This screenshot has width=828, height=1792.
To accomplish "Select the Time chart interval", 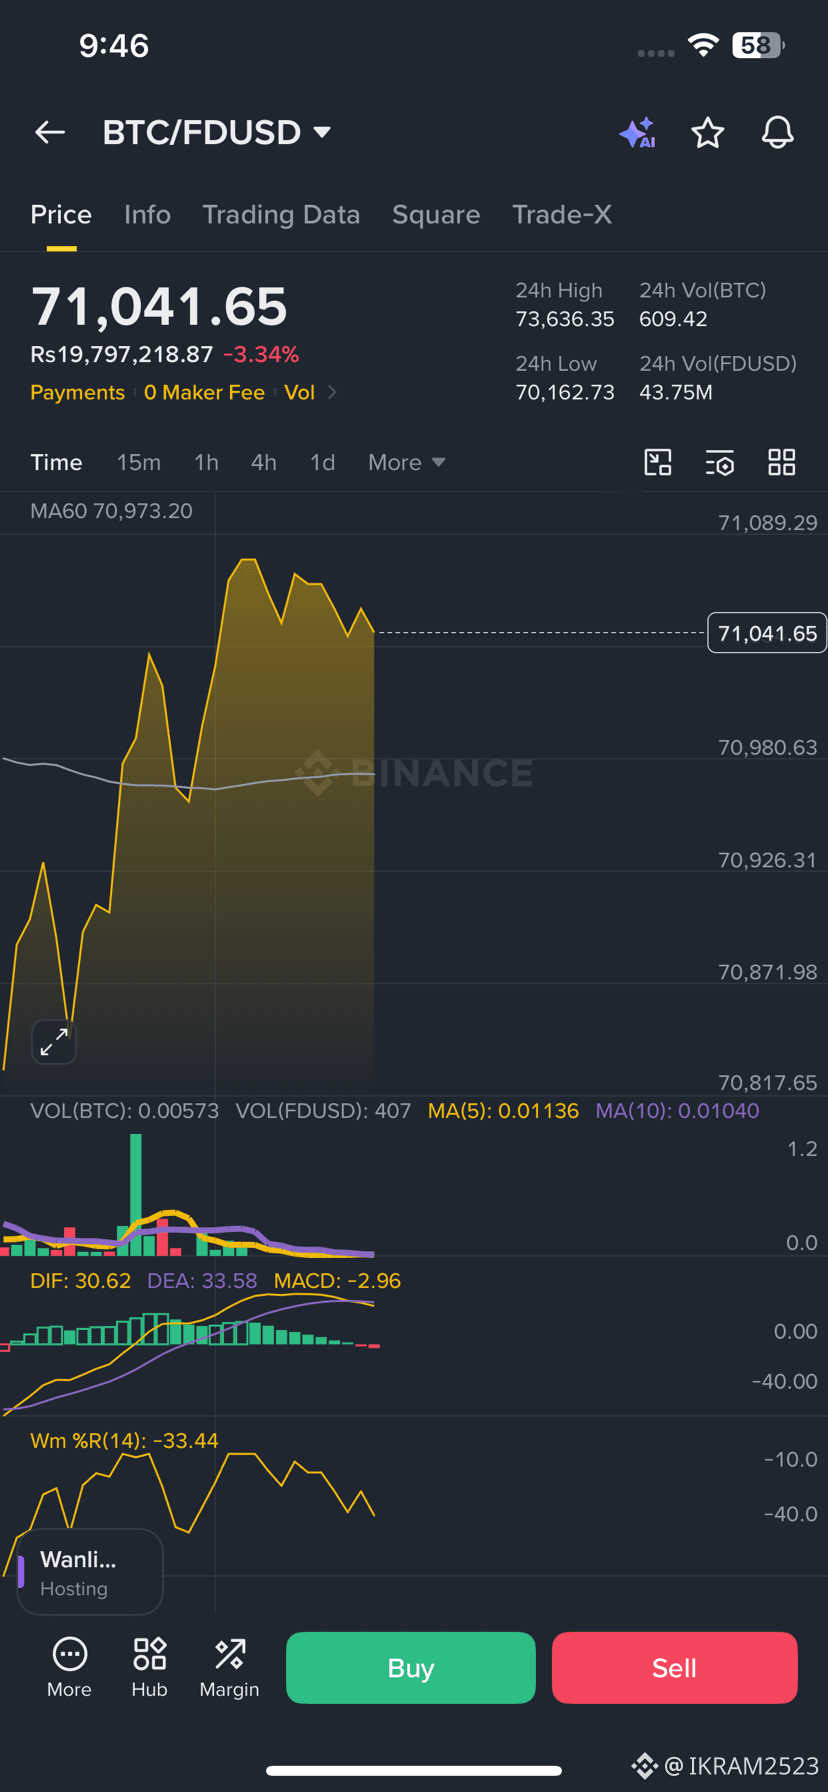I will pyautogui.click(x=56, y=462).
